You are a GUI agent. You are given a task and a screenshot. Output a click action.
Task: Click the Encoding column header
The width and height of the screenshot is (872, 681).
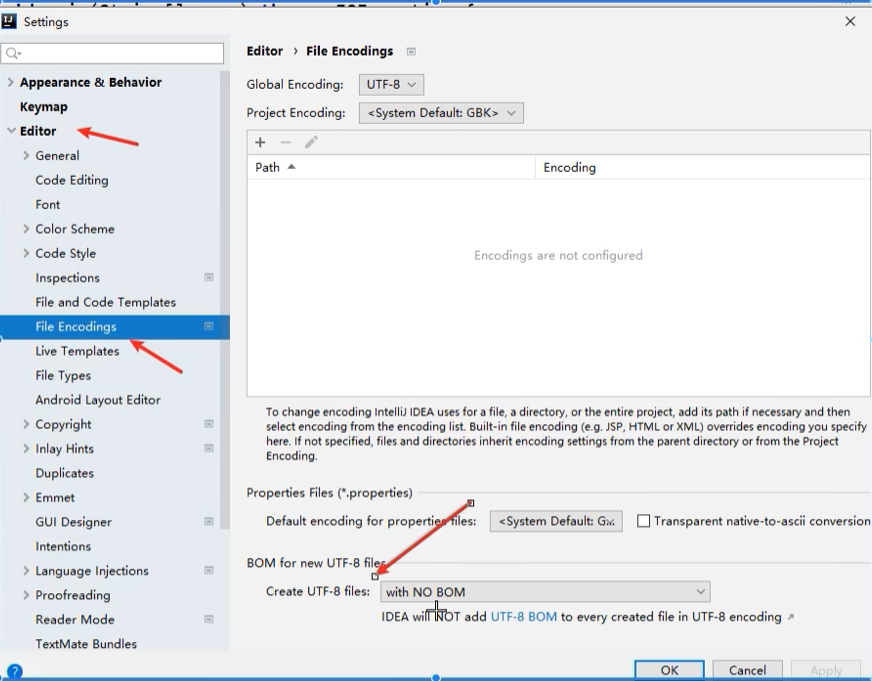coord(702,167)
